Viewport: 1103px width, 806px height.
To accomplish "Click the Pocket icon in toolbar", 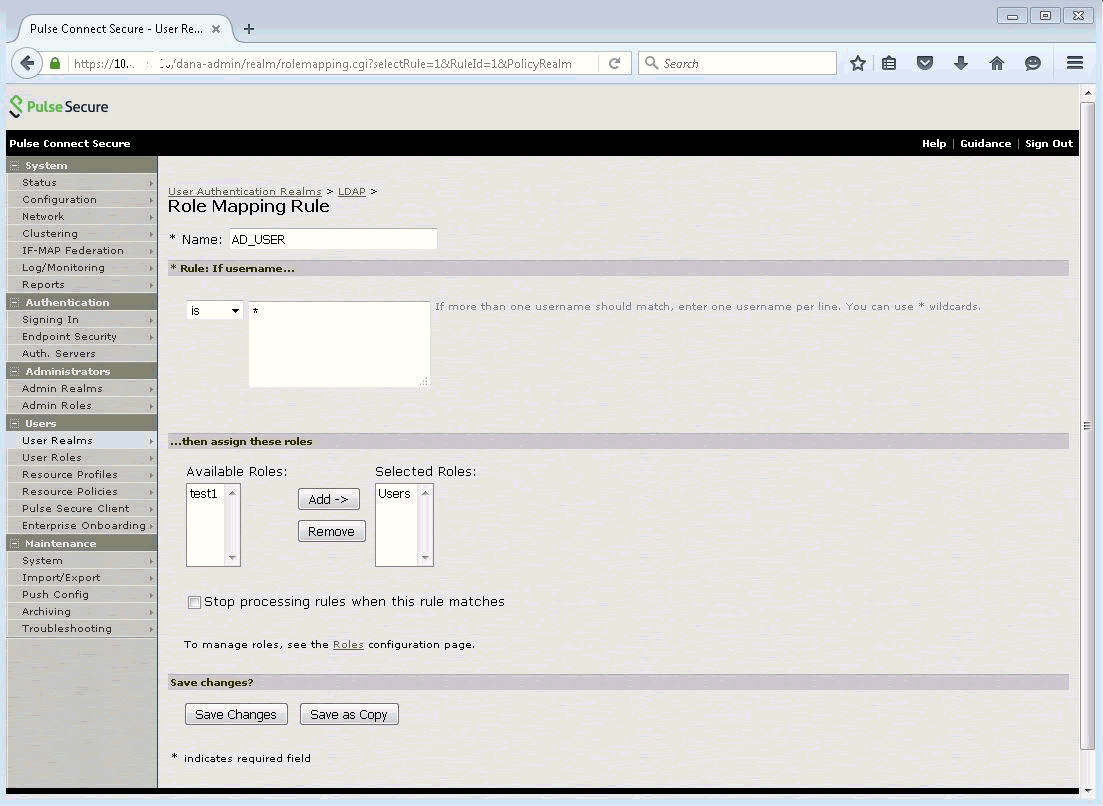I will pyautogui.click(x=925, y=63).
